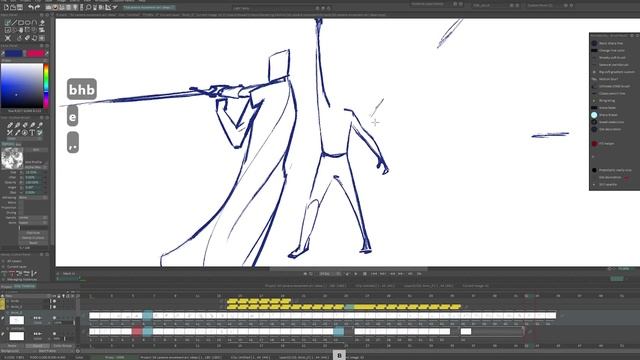Choose the red circle preset in right panel

[594, 144]
